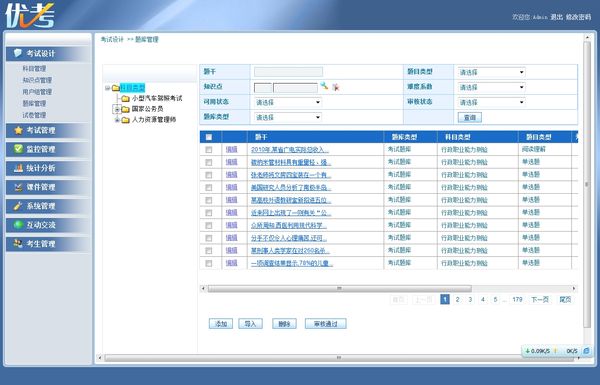Click the table's horizontal scrollbar thumb
This screenshot has width=600, height=385.
click(x=339, y=288)
